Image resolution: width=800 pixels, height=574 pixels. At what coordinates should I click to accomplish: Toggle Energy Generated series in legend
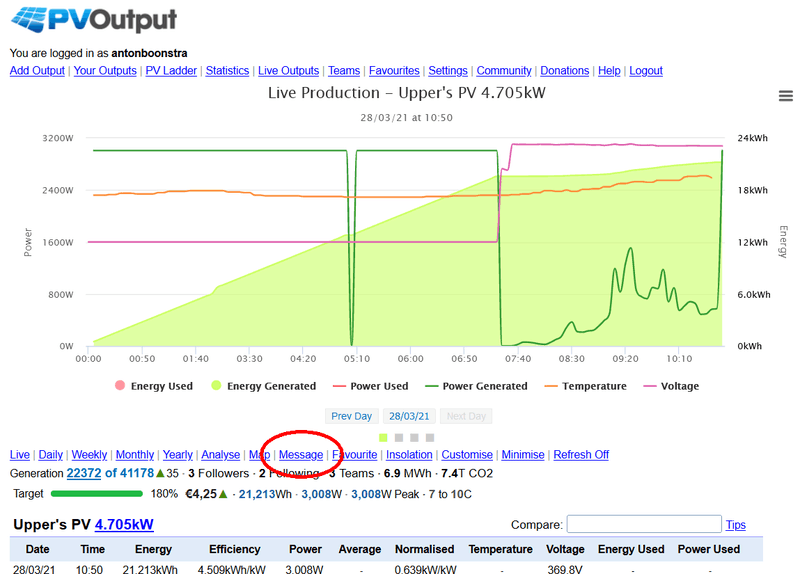coord(264,386)
